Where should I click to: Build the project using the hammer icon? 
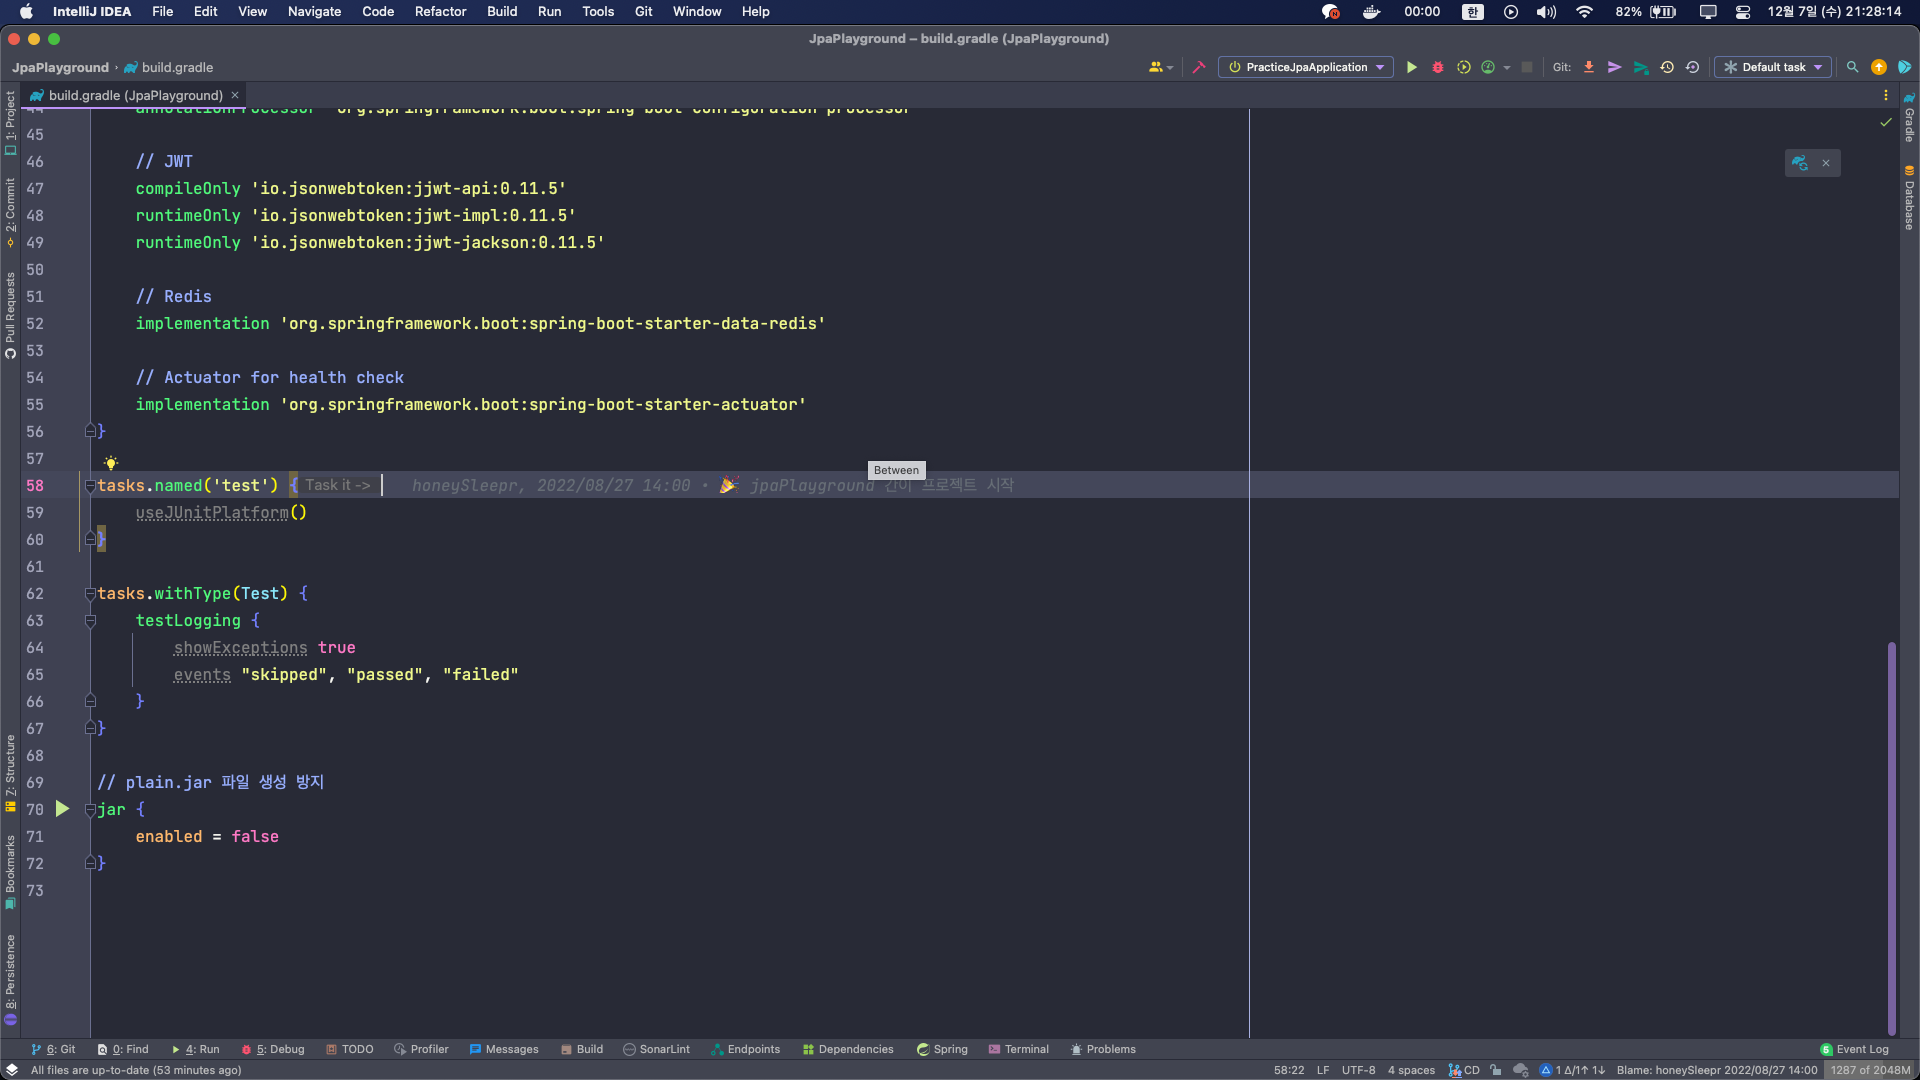[x=1199, y=67]
